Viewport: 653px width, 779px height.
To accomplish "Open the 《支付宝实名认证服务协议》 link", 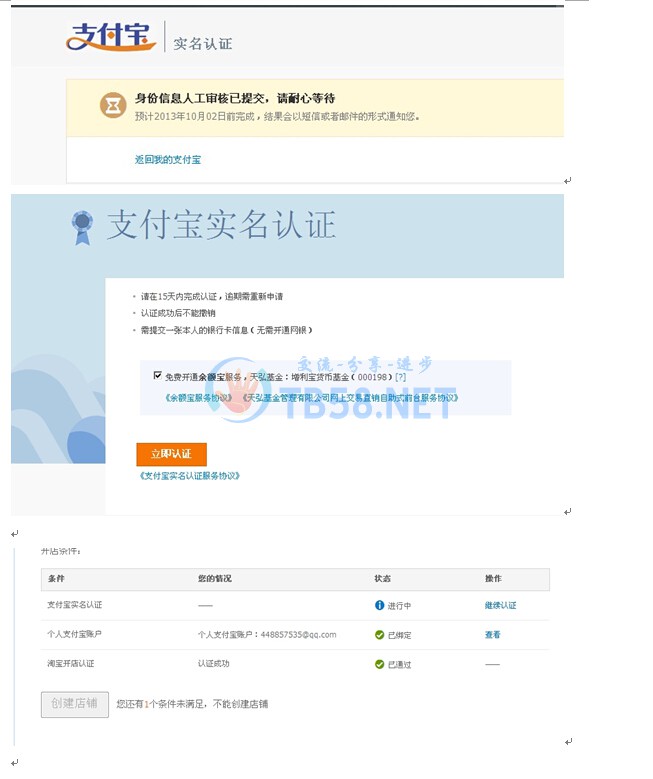I will [189, 476].
